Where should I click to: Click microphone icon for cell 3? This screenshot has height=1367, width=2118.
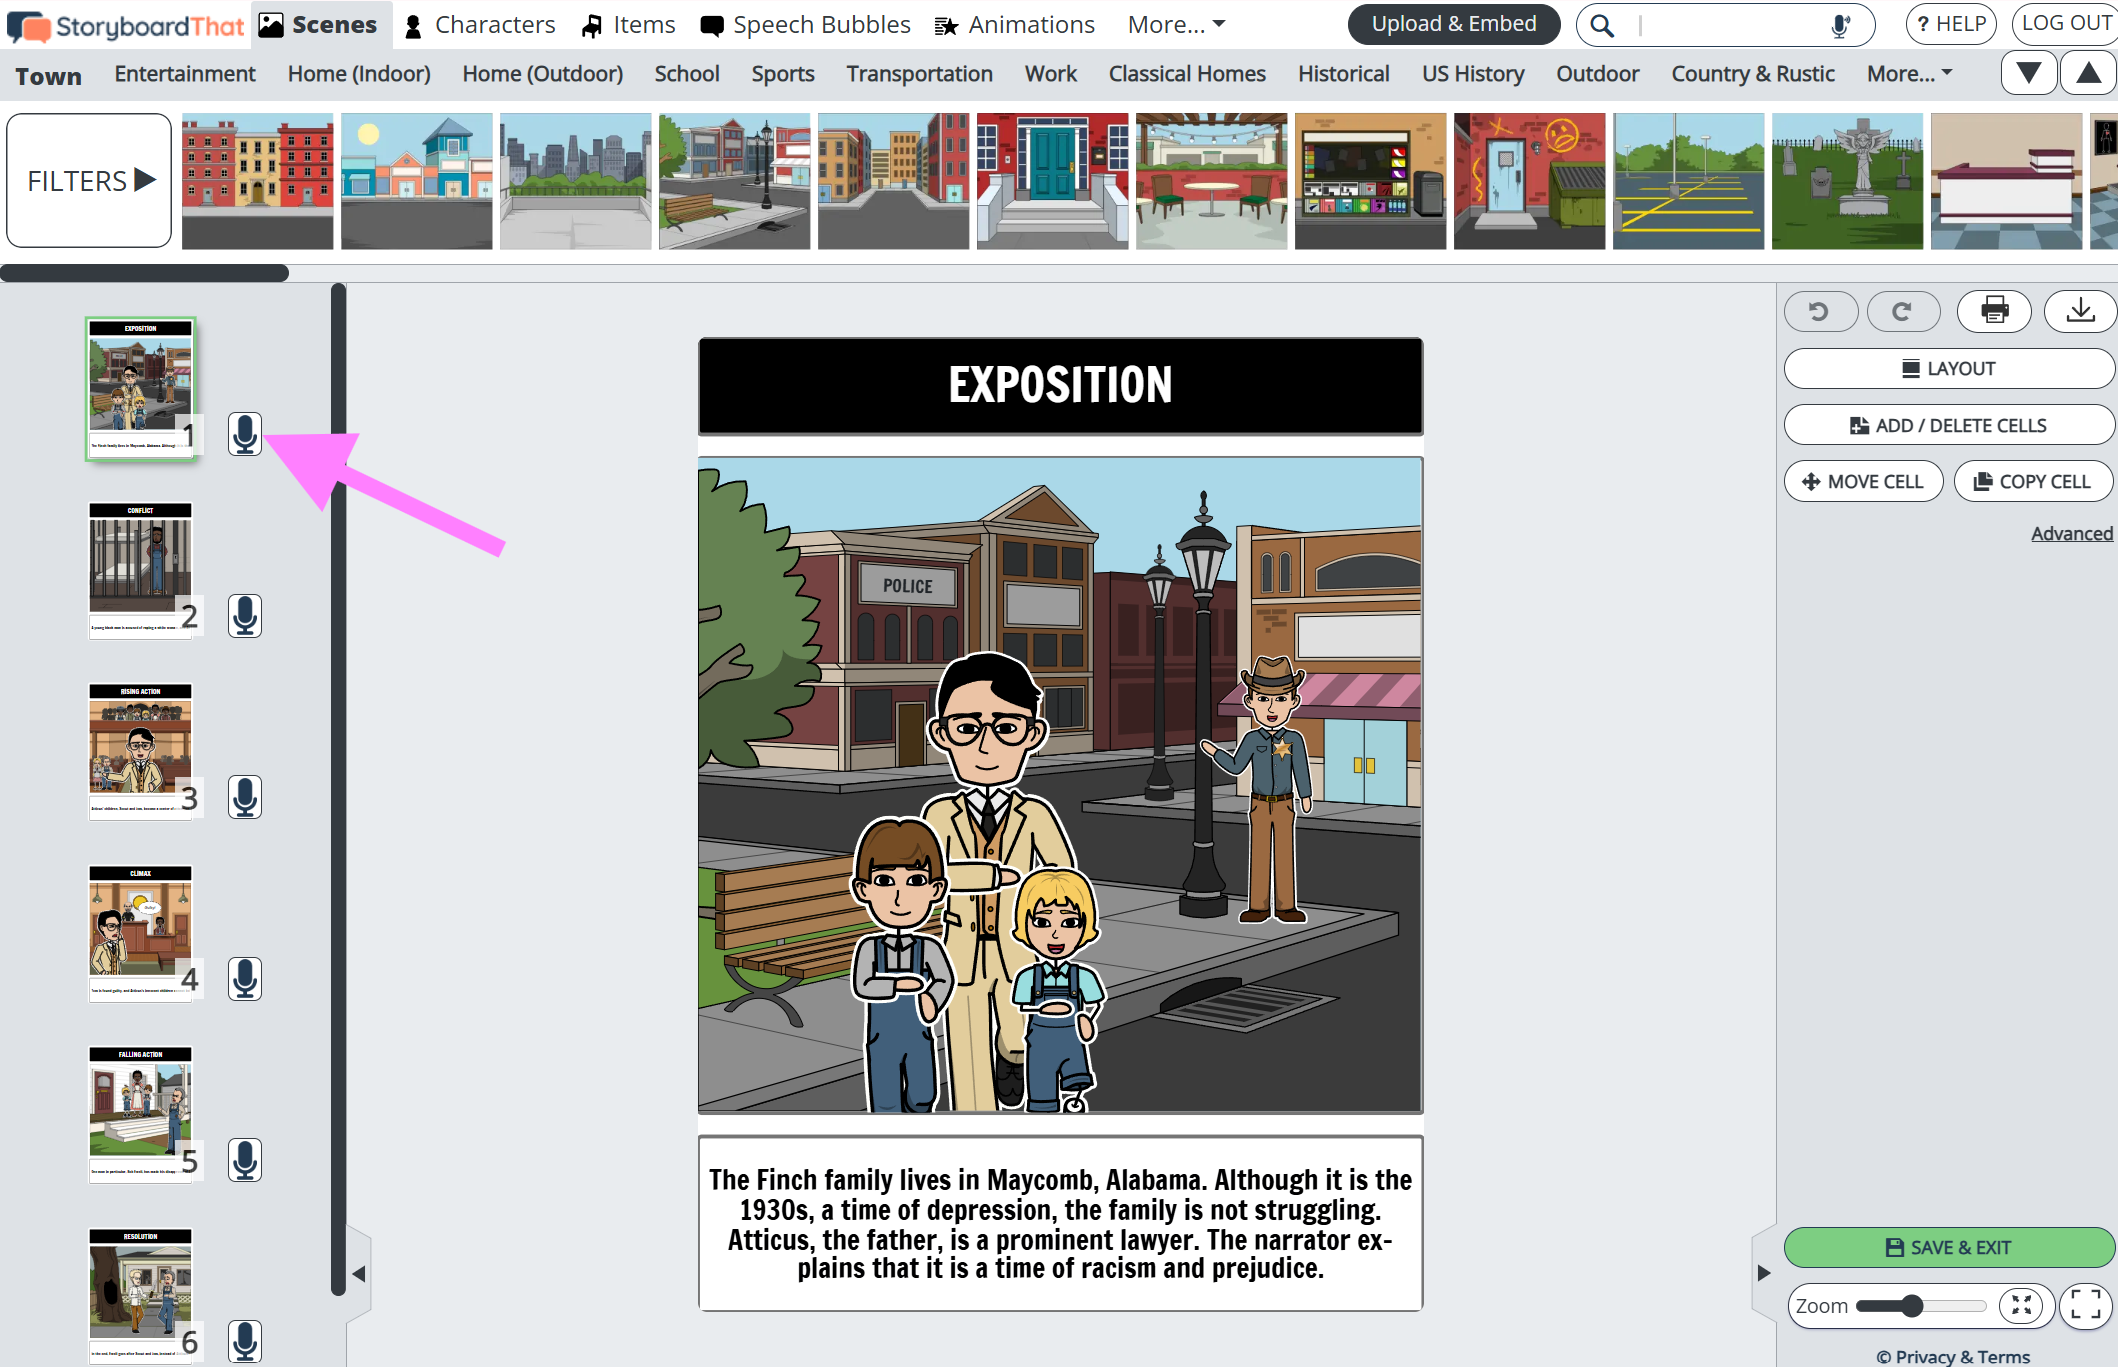(x=244, y=797)
